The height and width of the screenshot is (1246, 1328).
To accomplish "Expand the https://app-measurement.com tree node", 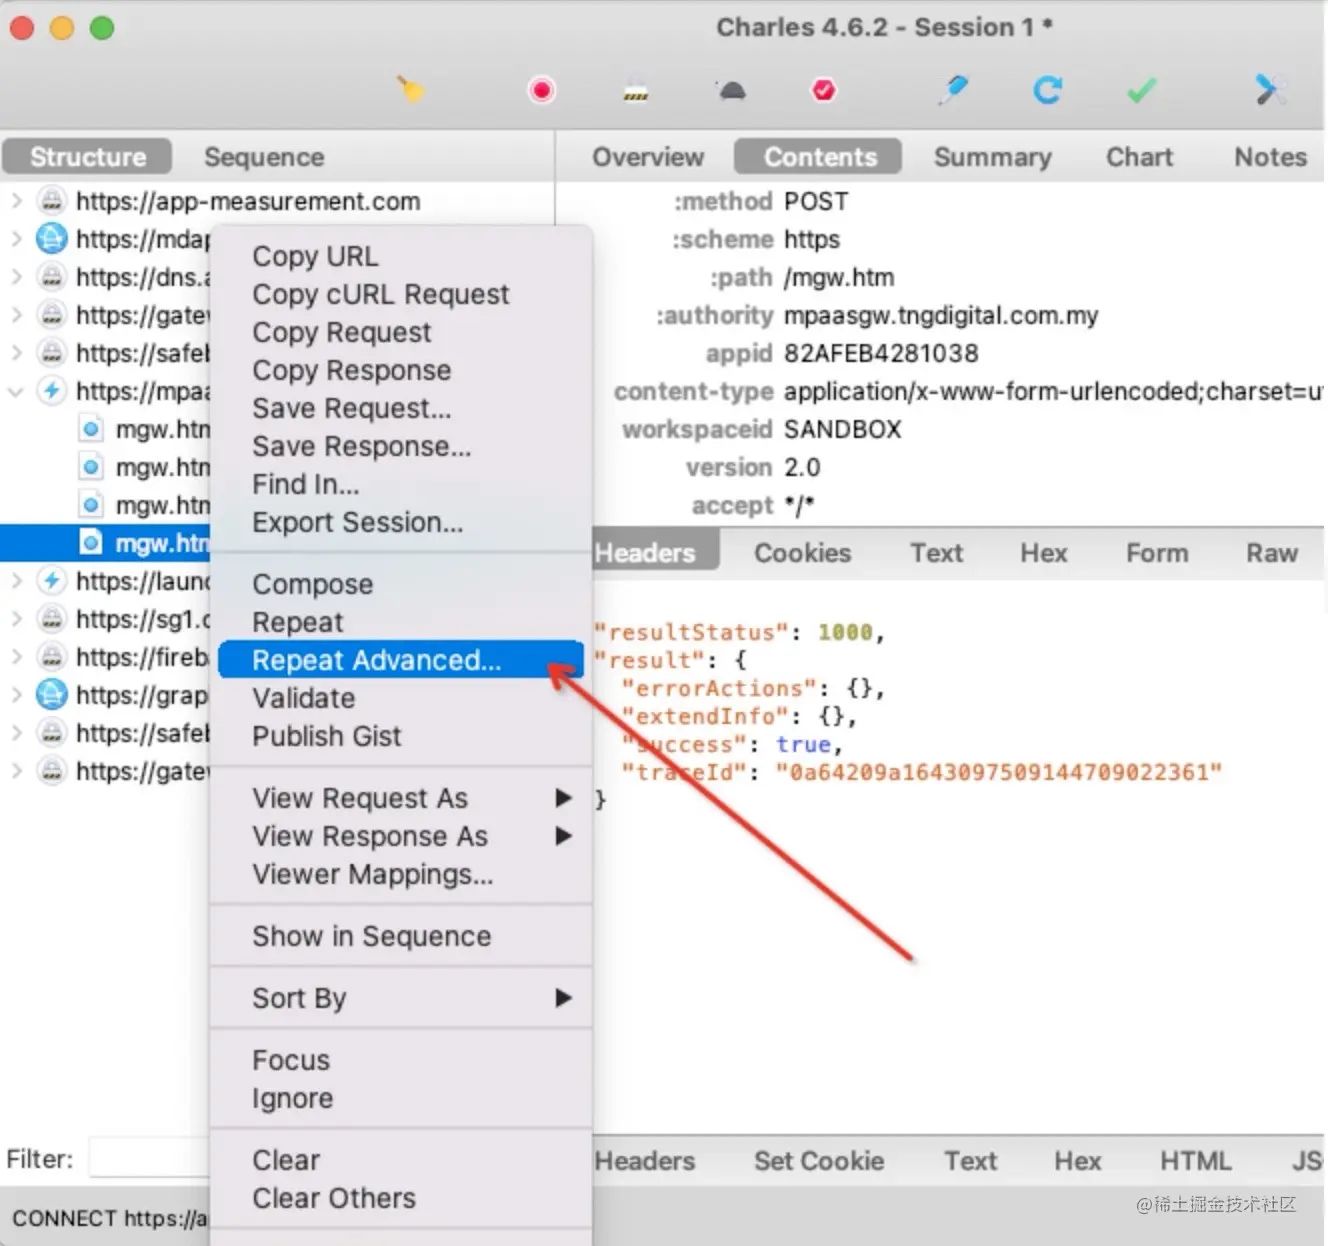I will point(16,201).
